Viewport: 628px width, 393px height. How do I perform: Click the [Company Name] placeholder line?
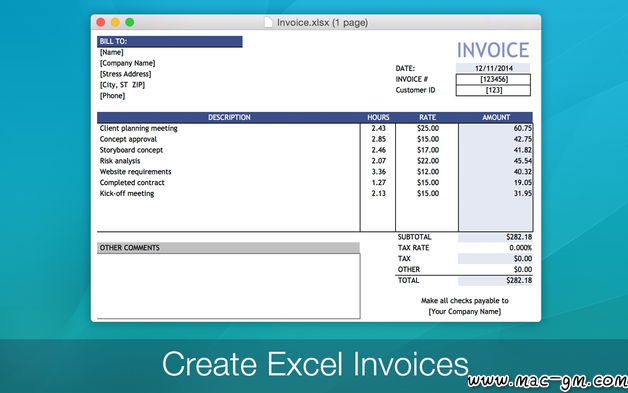pos(127,63)
